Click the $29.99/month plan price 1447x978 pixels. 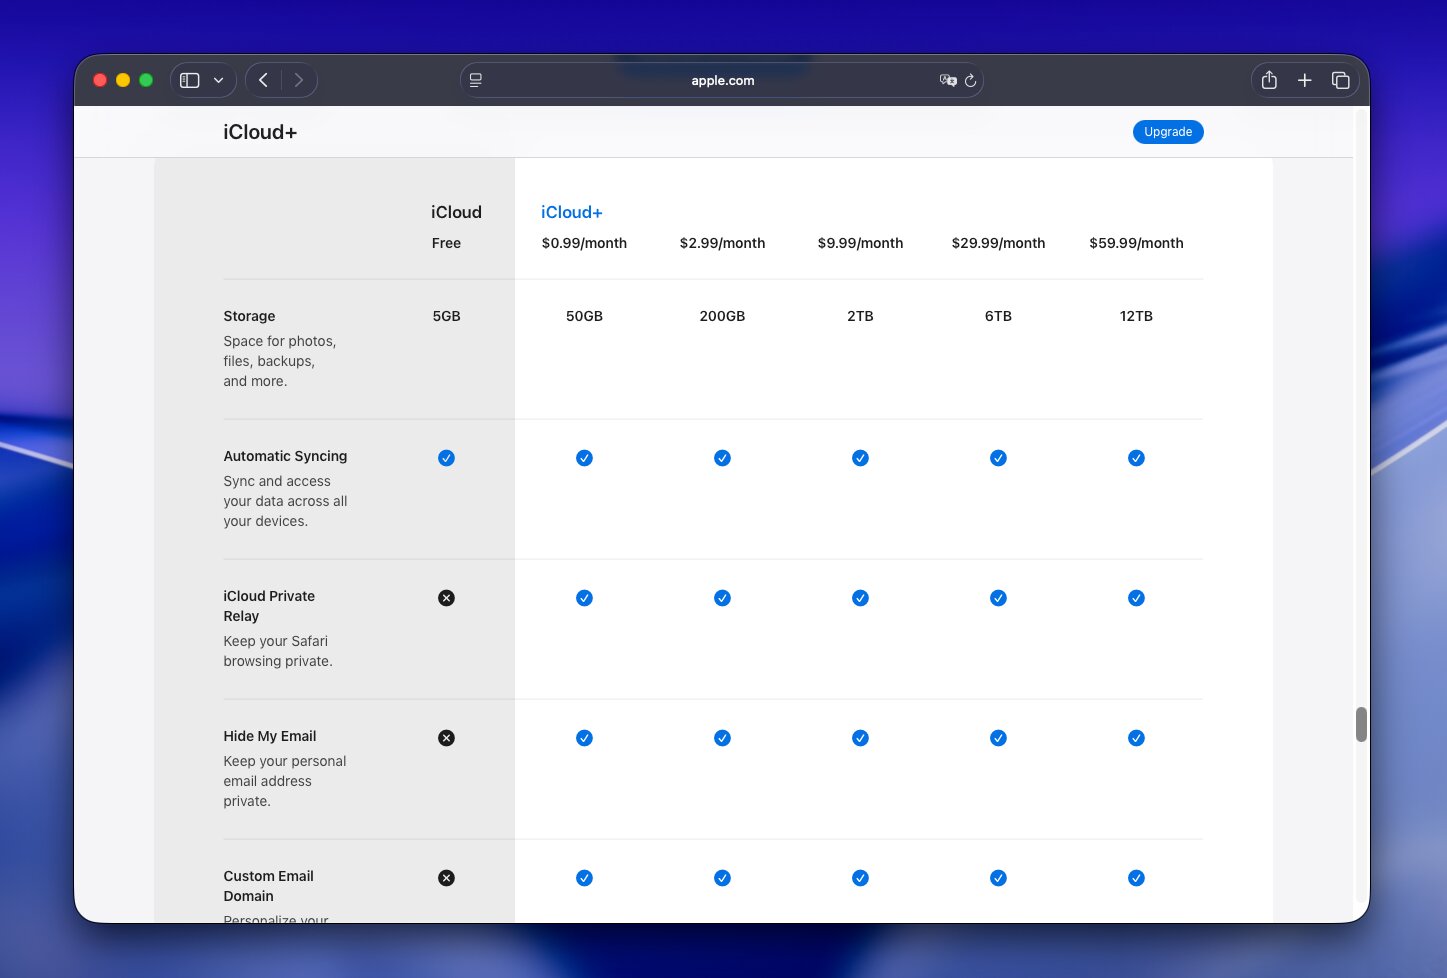998,243
